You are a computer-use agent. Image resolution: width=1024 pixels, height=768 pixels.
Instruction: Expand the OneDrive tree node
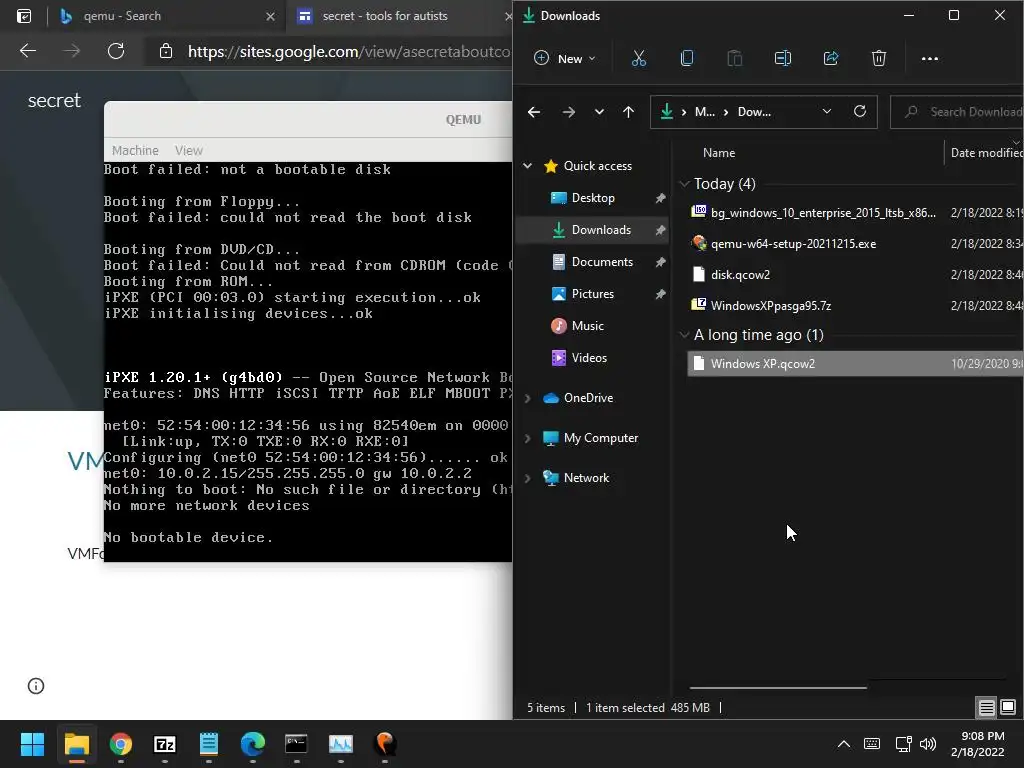(528, 398)
